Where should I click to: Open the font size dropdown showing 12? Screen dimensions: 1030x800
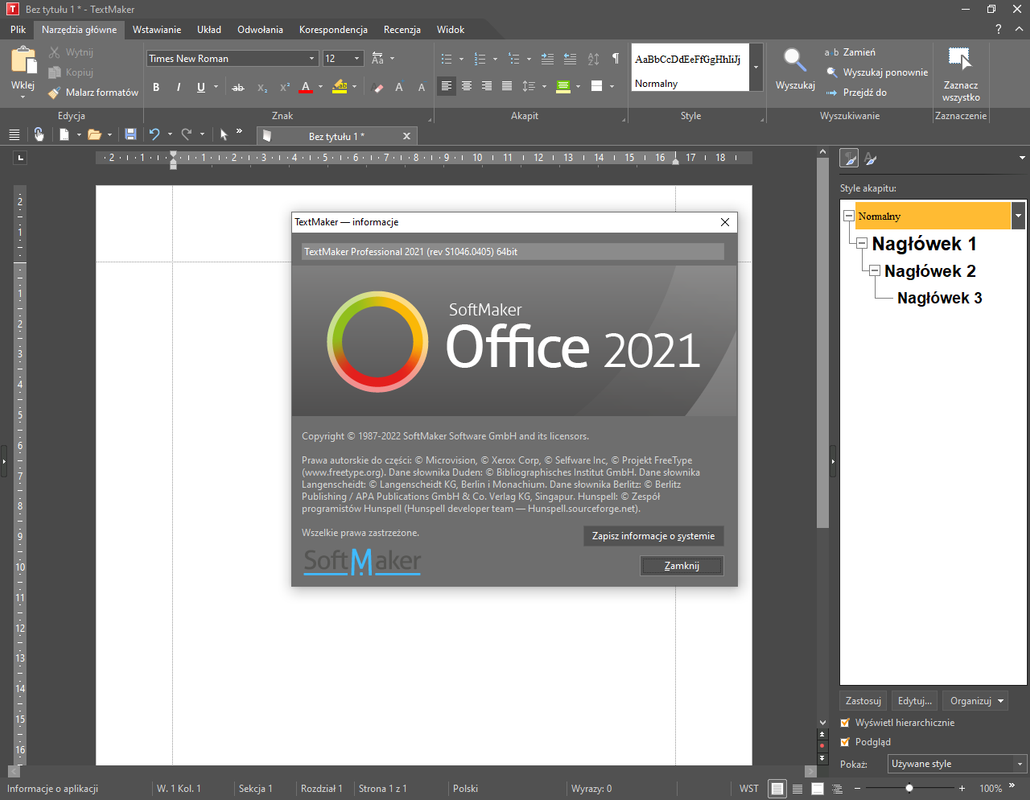[x=357, y=58]
